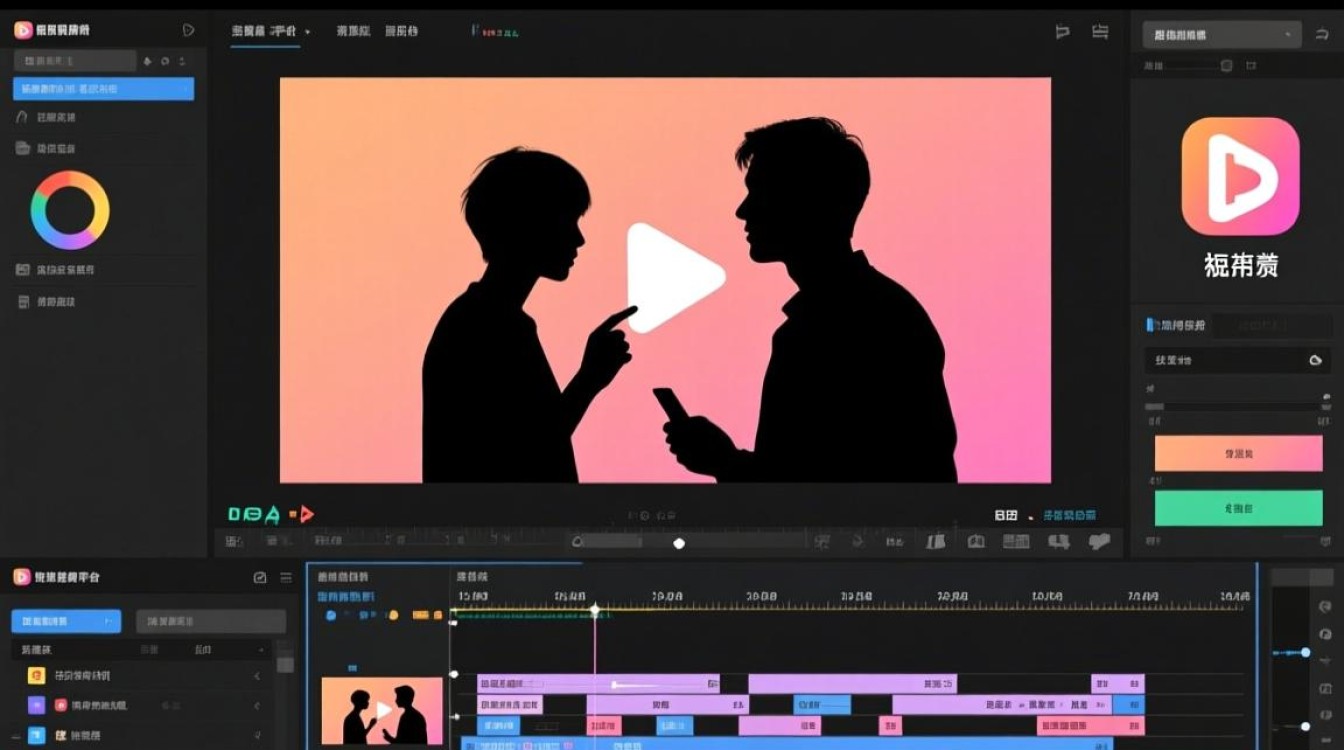Click the arch-shaped icon sidebar item
This screenshot has height=750, width=1344.
(x=22, y=117)
